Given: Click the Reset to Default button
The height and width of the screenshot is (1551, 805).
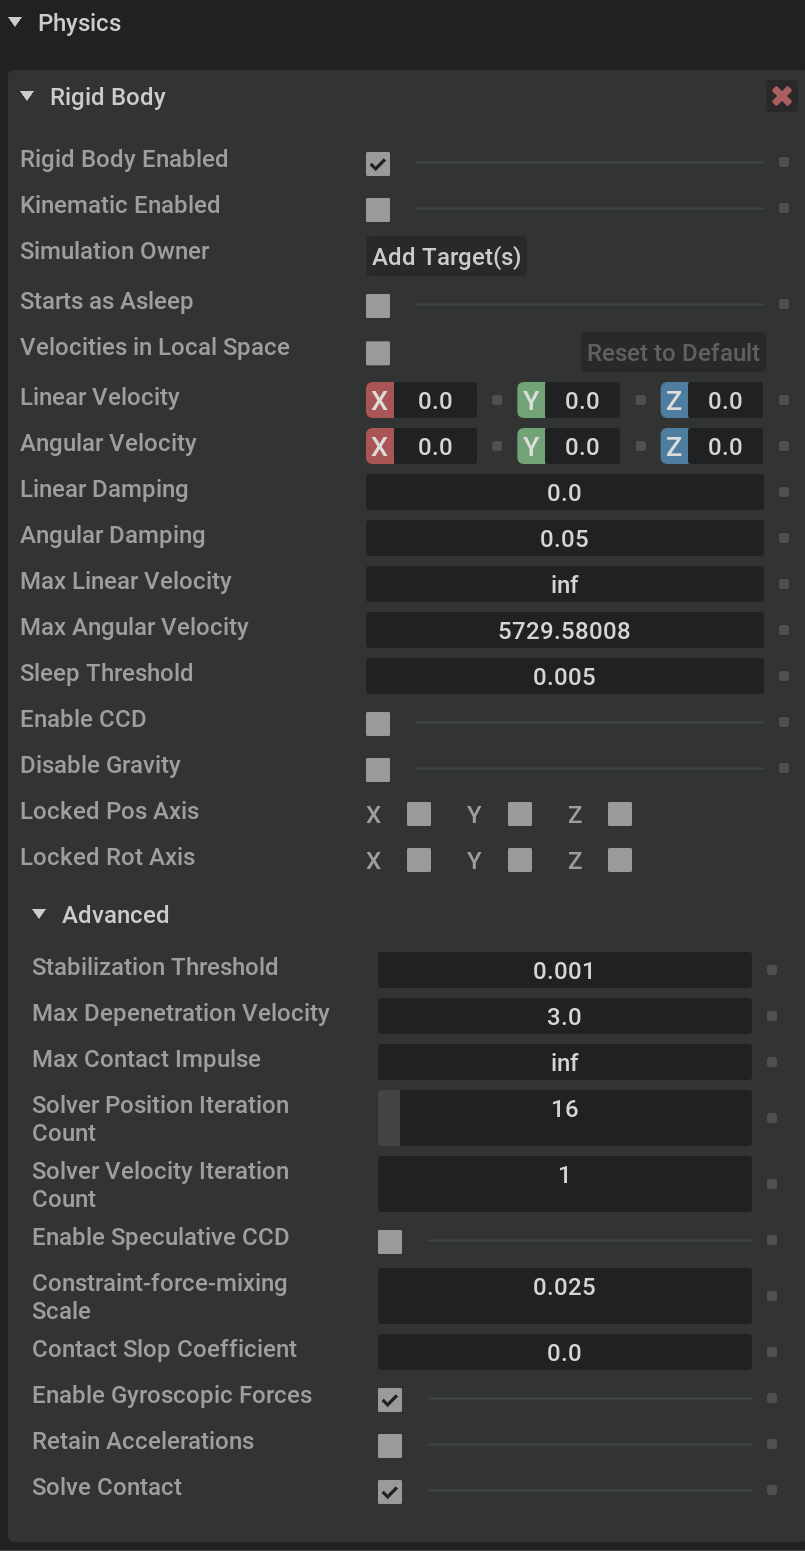Looking at the screenshot, I should tap(673, 353).
